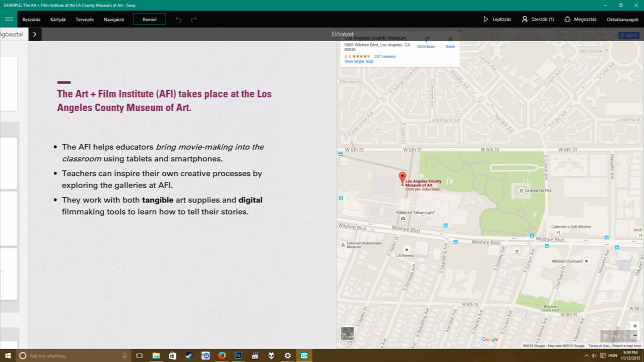The width and height of the screenshot is (644, 362).
Task: Open the 257 reviews link
Action: click(385, 57)
